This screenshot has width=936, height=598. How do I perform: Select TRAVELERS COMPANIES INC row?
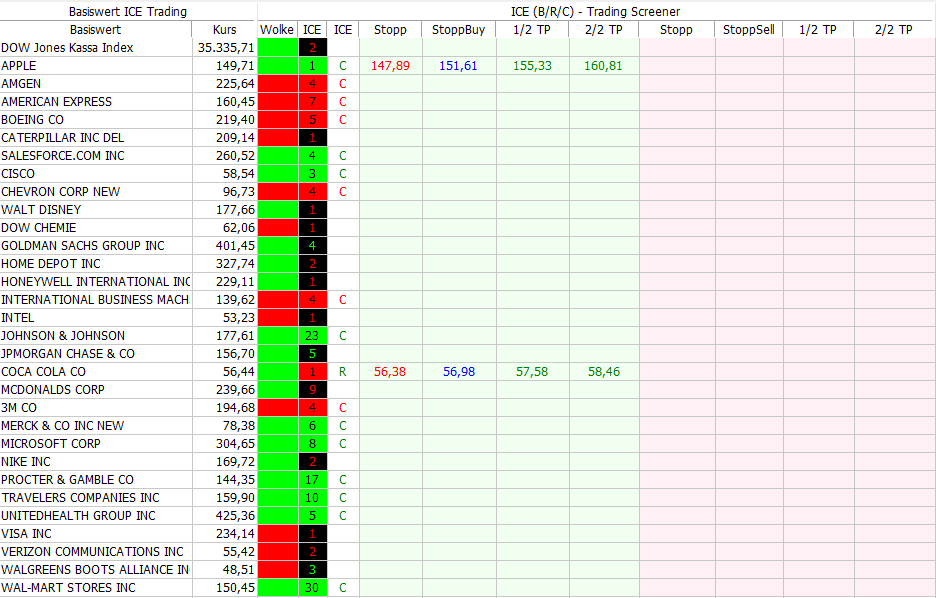tap(80, 498)
